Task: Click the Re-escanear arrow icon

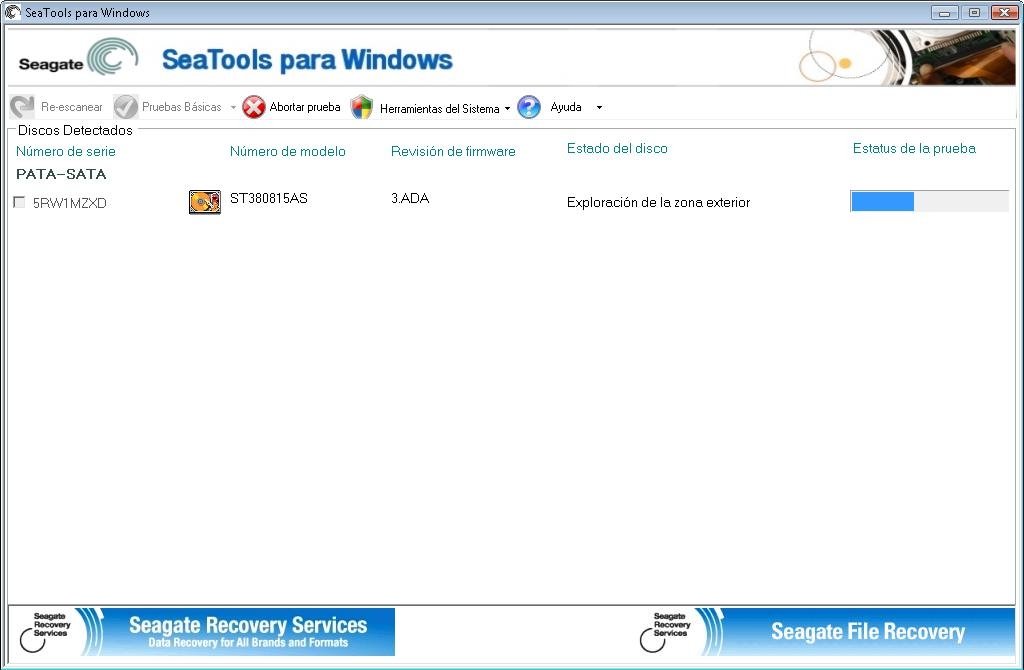Action: click(22, 107)
